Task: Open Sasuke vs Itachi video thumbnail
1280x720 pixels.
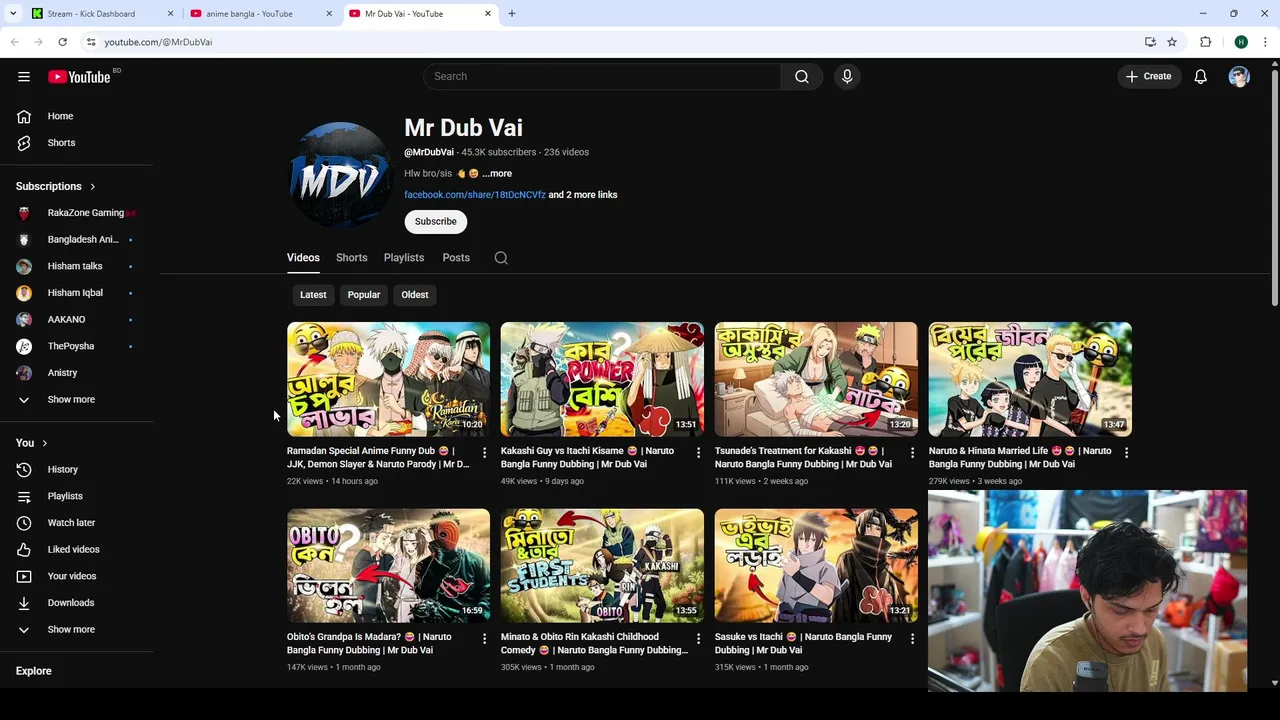Action: 816,566
